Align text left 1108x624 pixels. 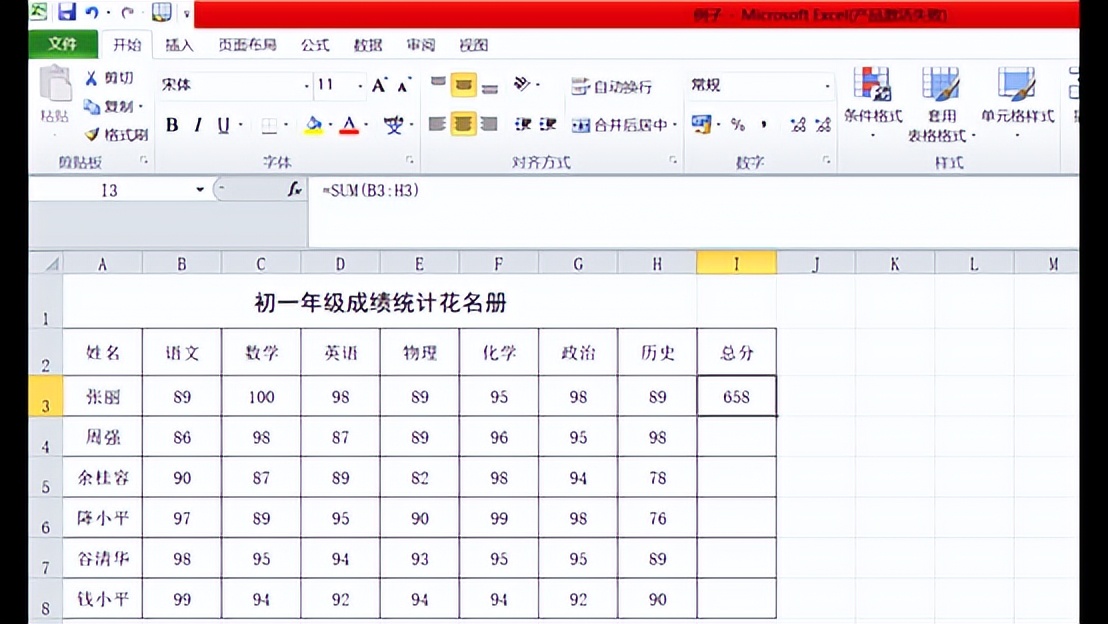437,124
